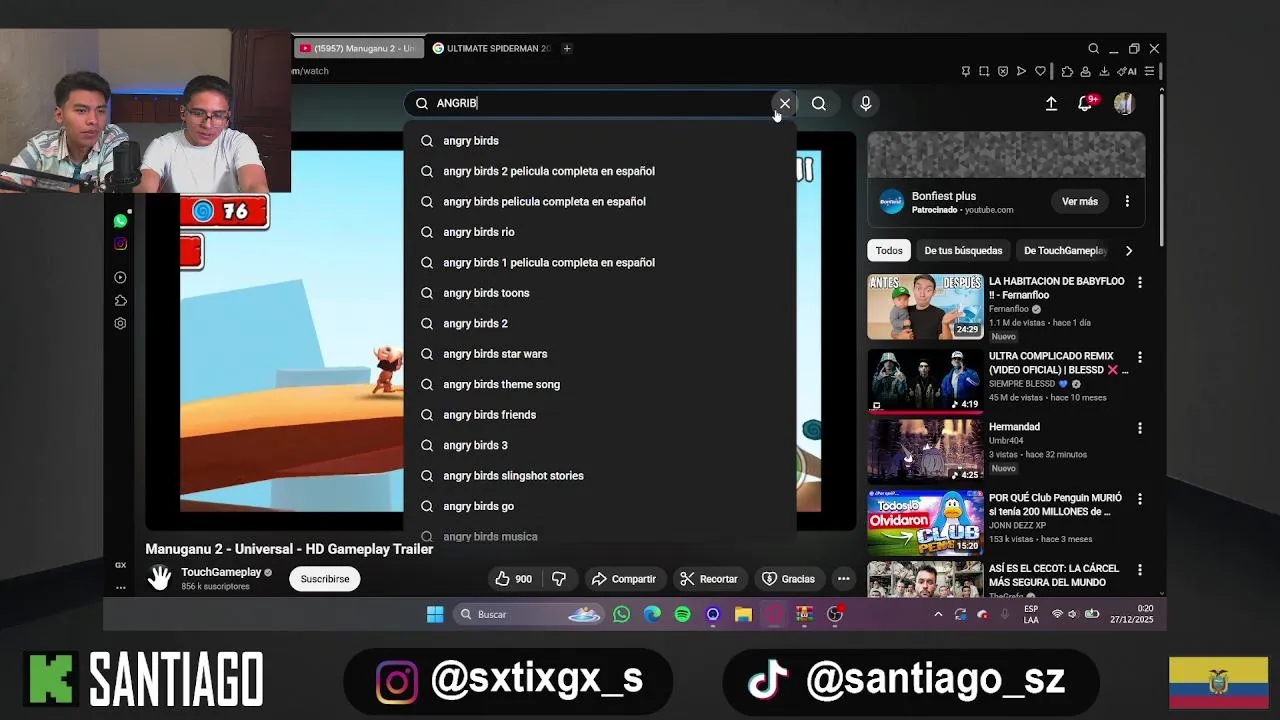The width and height of the screenshot is (1280, 720).
Task: Open options for ULTRA COMPLICADO REMIX video
Action: [x=1140, y=357]
